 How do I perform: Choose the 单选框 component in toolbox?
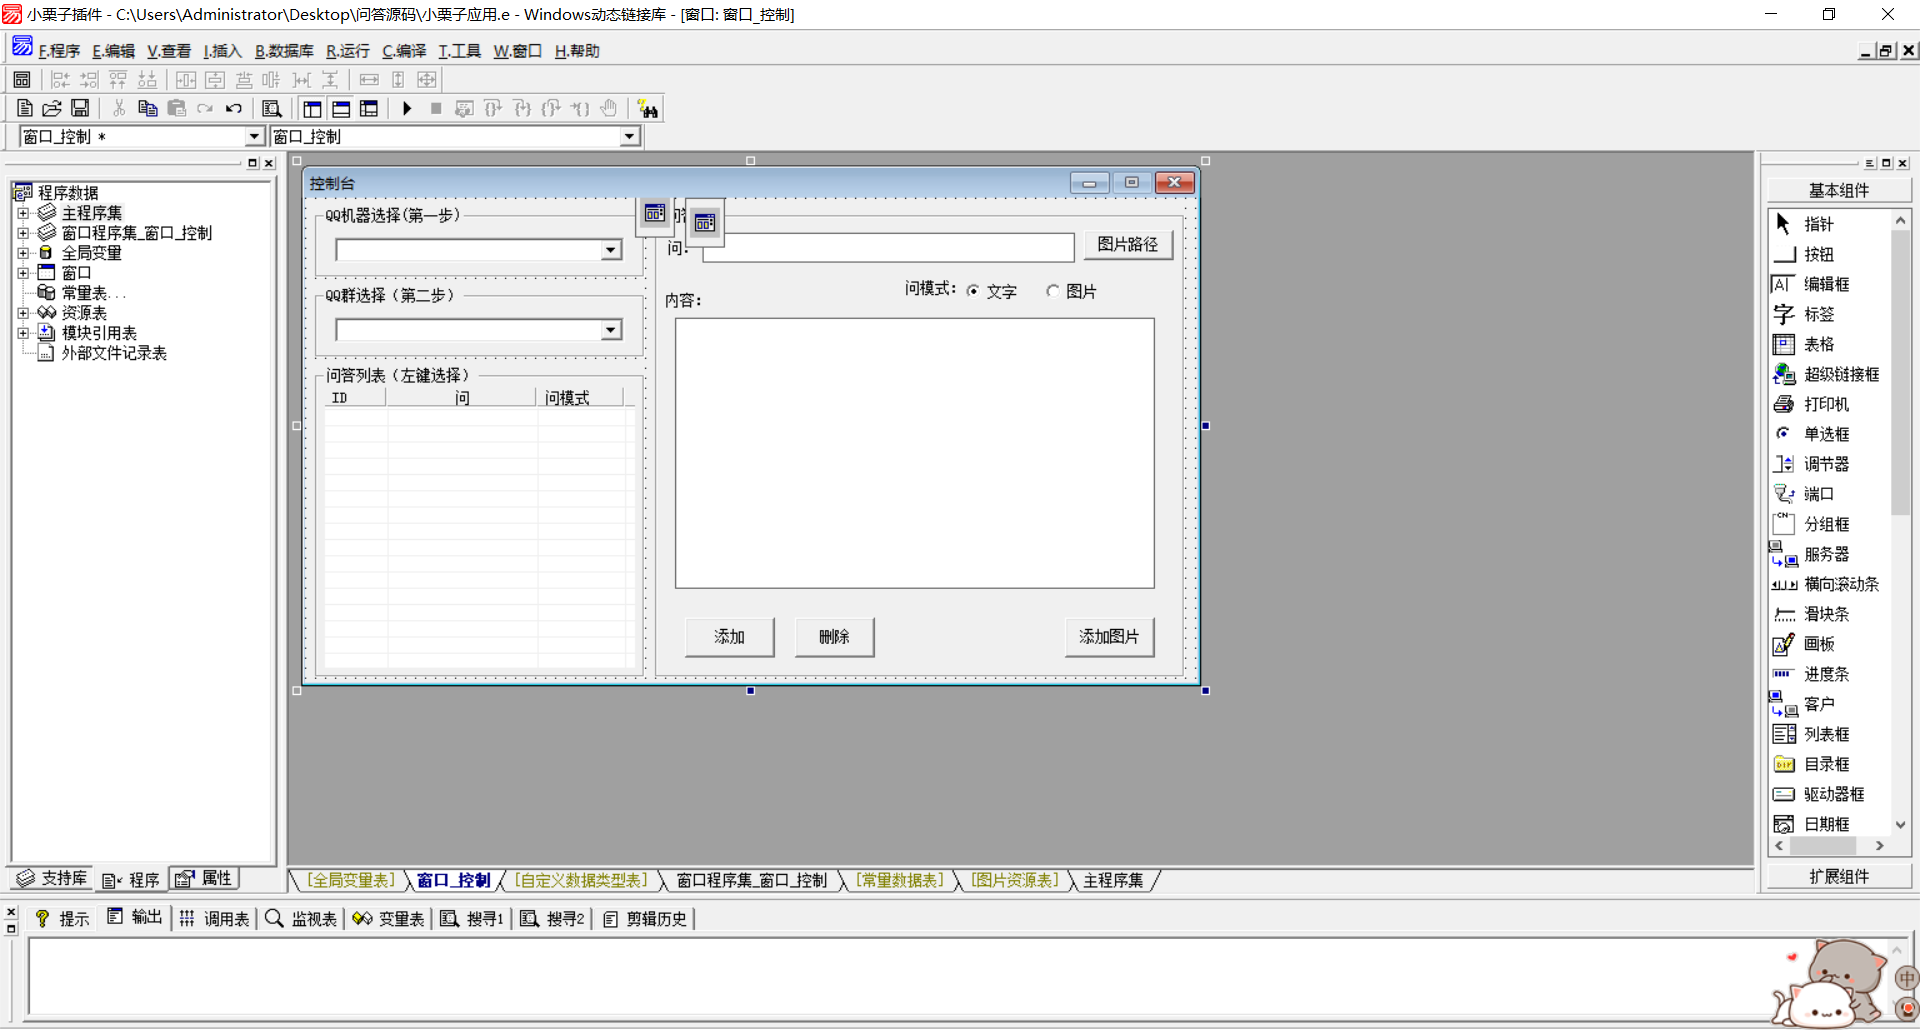[x=1825, y=434]
